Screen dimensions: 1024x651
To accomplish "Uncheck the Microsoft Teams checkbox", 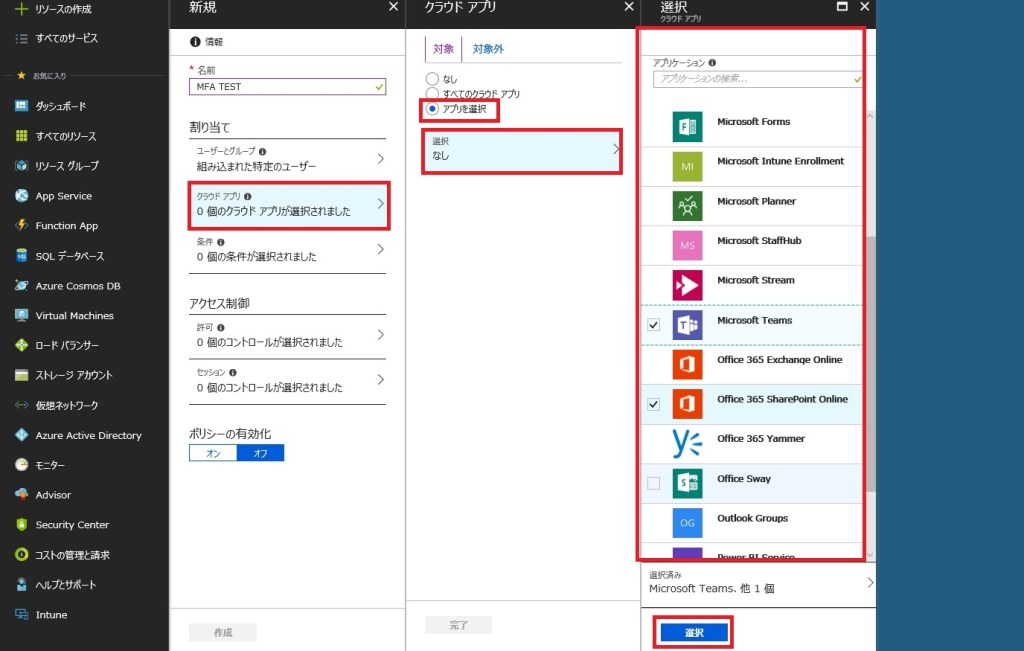I will [653, 325].
